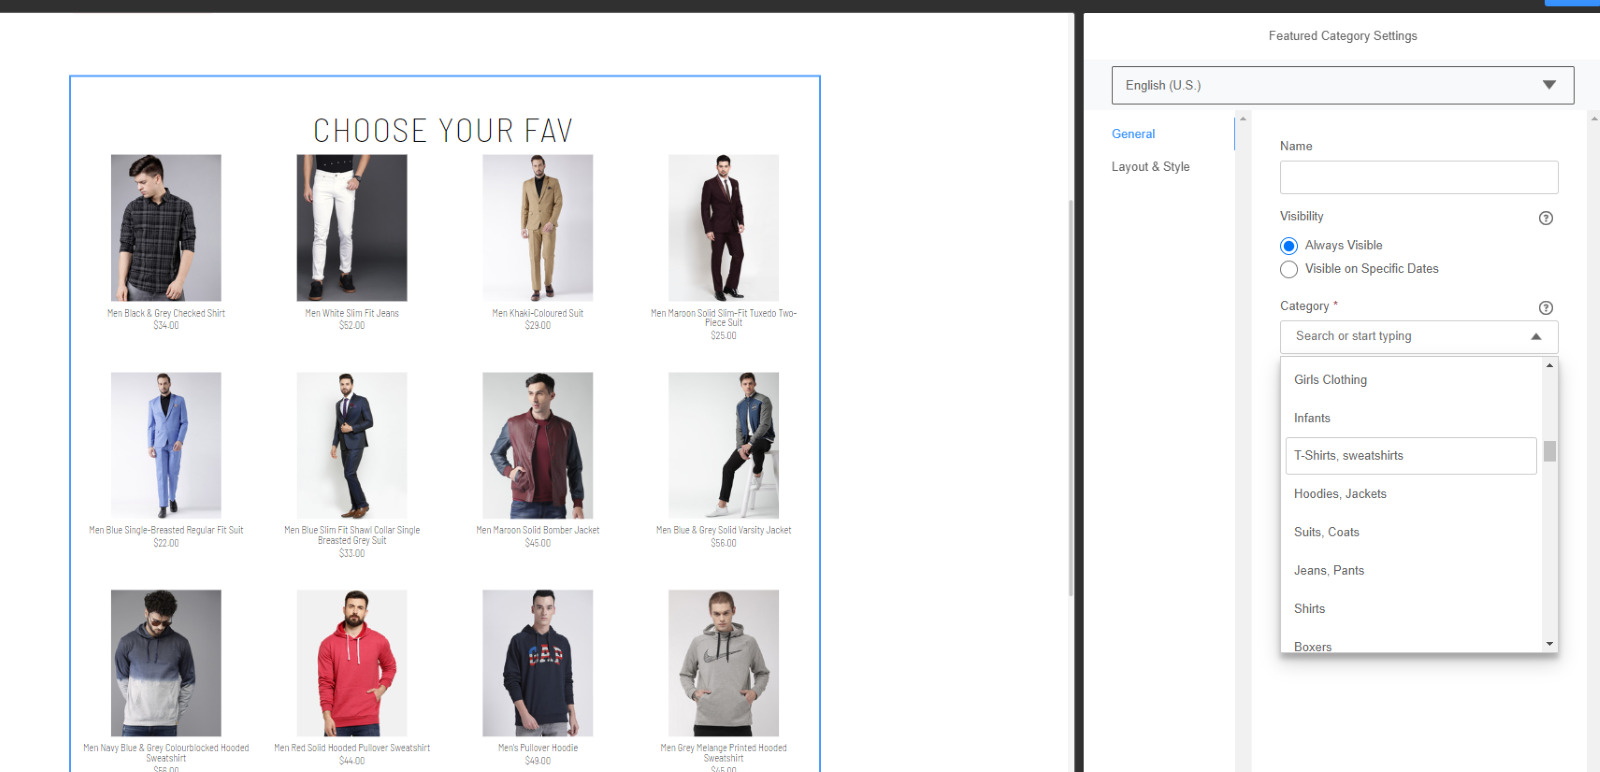
Task: Click the Category help question mark icon
Action: 1545,308
